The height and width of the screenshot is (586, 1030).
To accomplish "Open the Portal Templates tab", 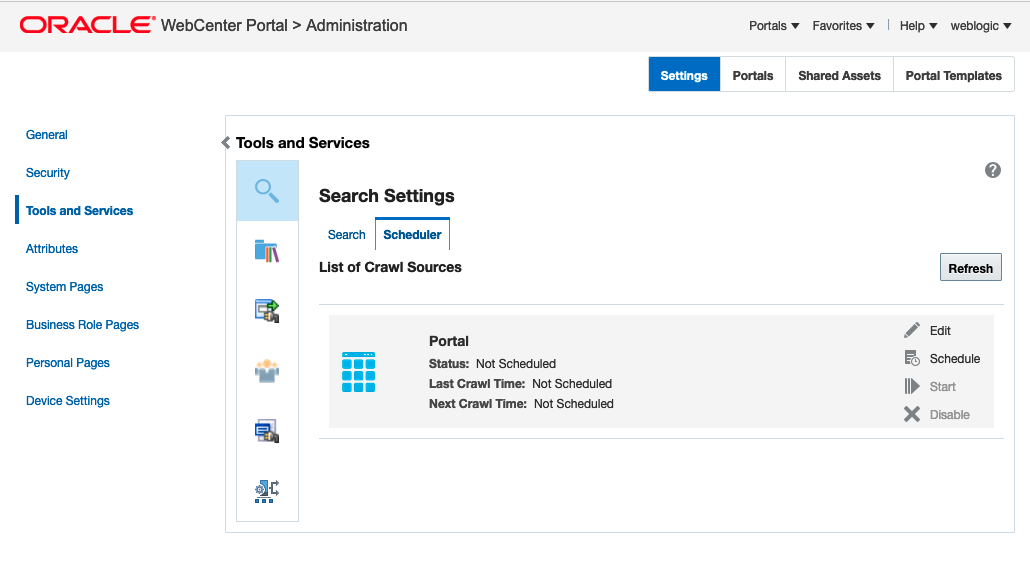I will click(954, 75).
